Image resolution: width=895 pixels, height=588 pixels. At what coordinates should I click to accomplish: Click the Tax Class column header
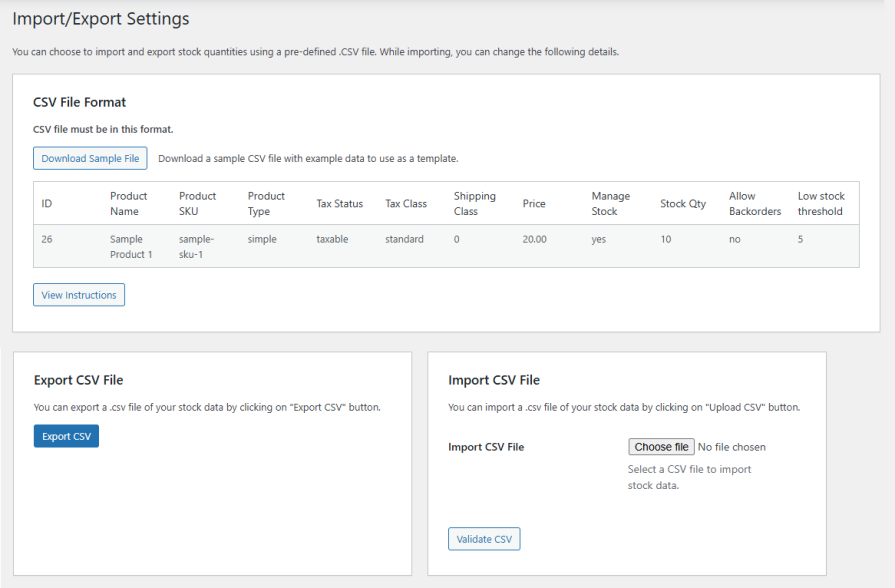(406, 204)
